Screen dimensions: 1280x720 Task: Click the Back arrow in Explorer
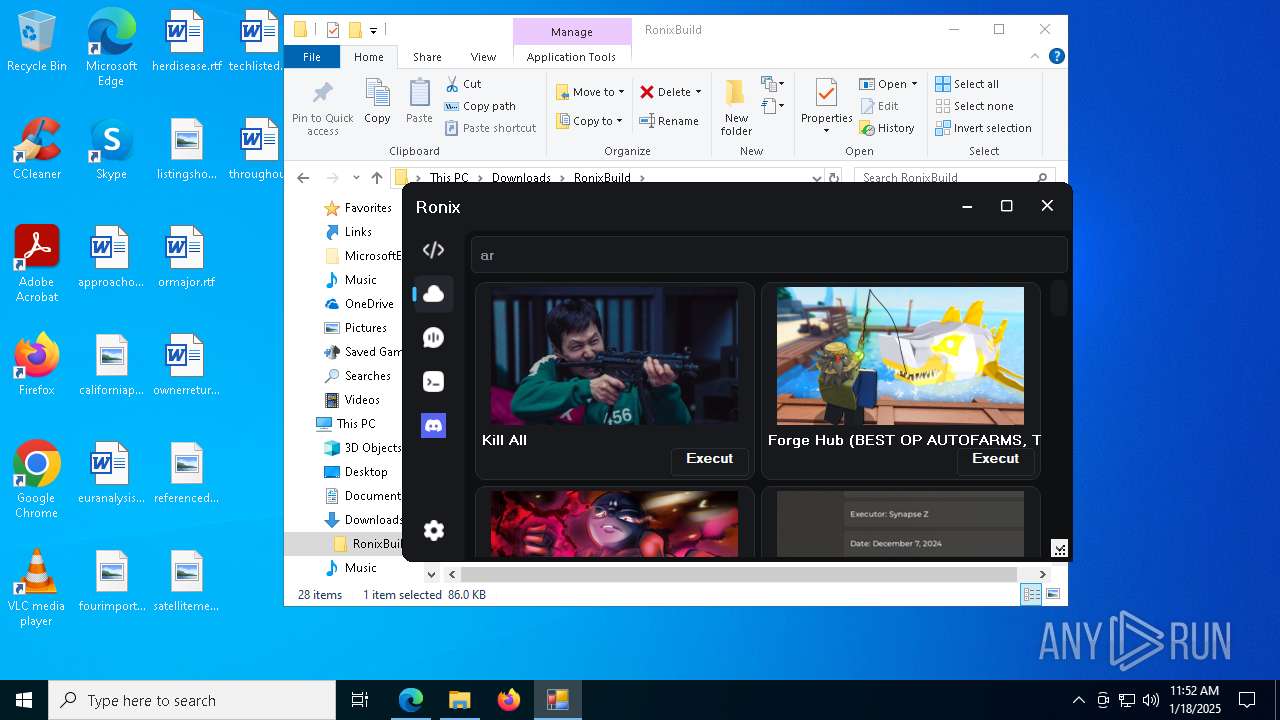tap(304, 178)
